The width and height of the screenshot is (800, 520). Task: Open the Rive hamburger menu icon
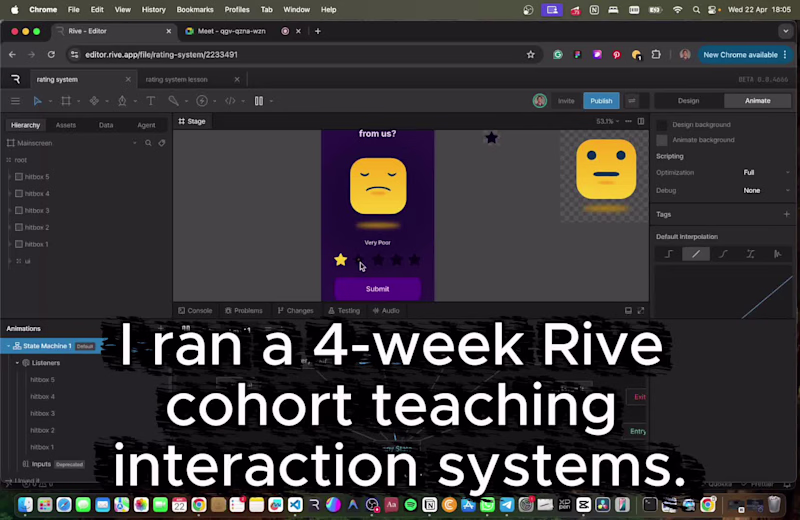coord(15,101)
